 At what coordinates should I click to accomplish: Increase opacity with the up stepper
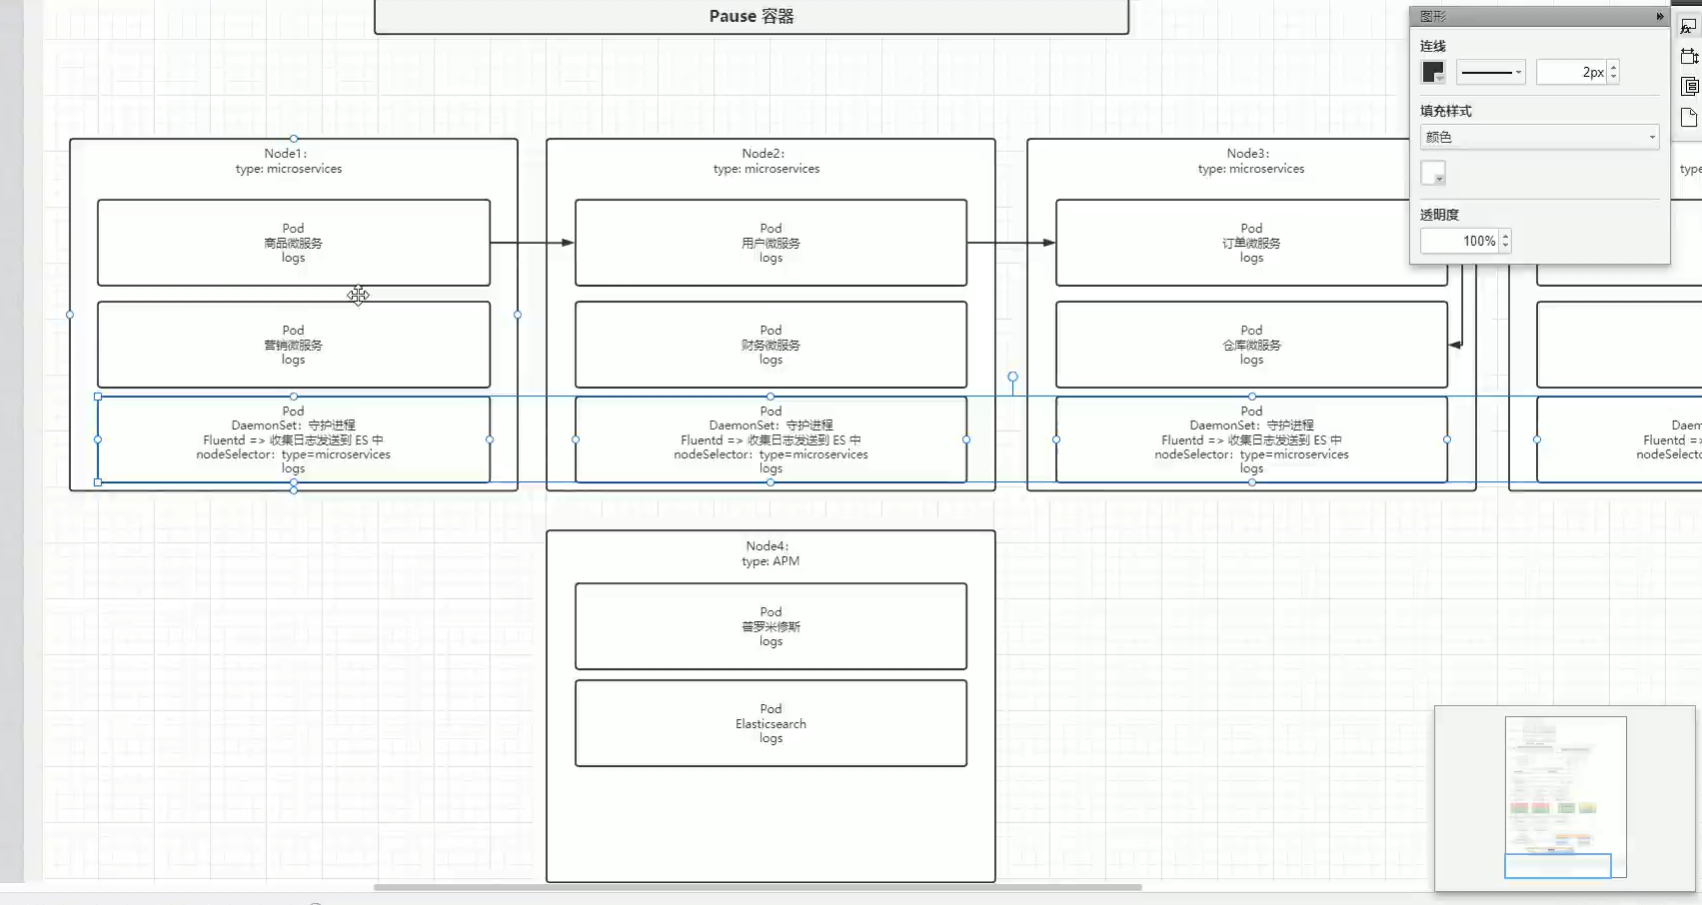pos(1505,236)
